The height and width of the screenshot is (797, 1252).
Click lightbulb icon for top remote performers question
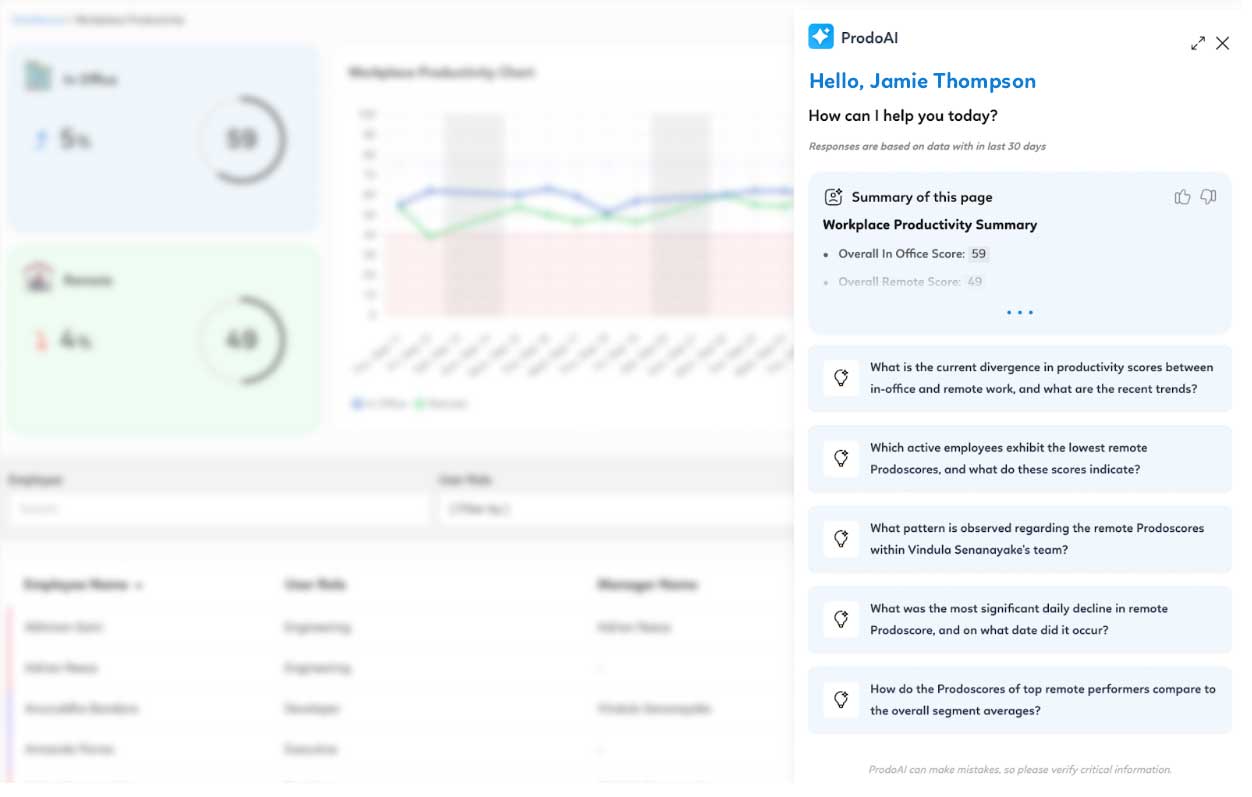(x=841, y=700)
